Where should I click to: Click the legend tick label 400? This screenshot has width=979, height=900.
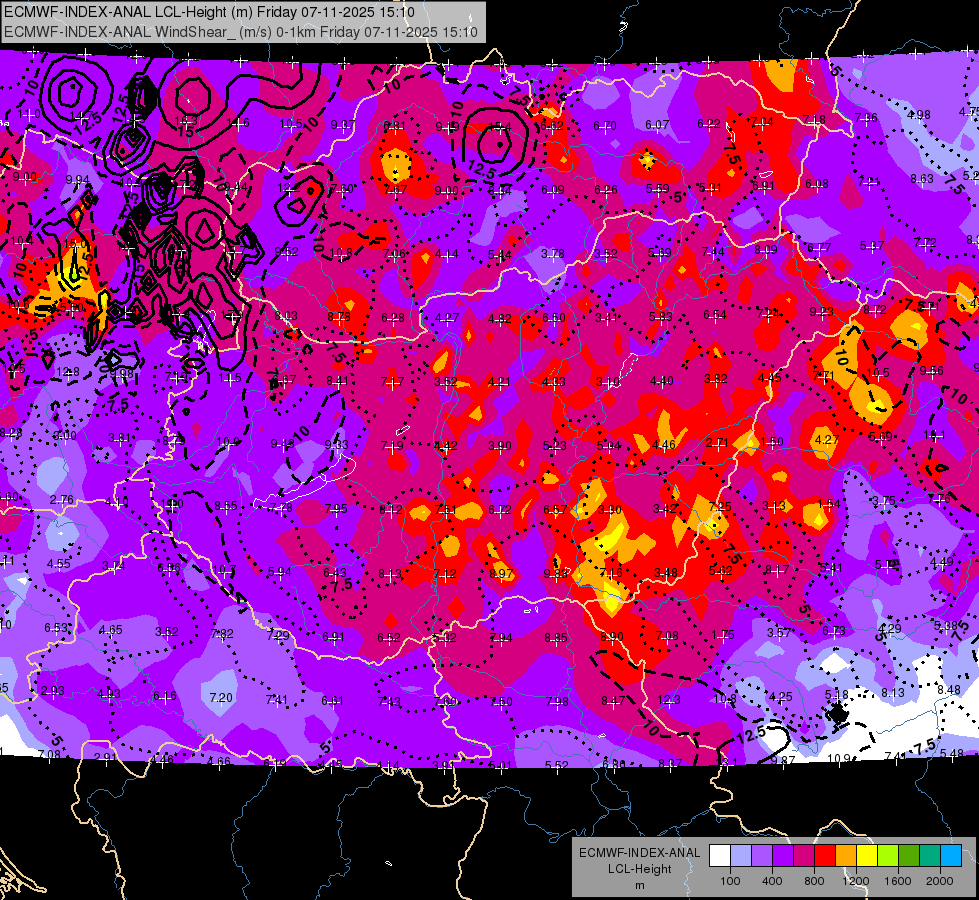point(772,881)
